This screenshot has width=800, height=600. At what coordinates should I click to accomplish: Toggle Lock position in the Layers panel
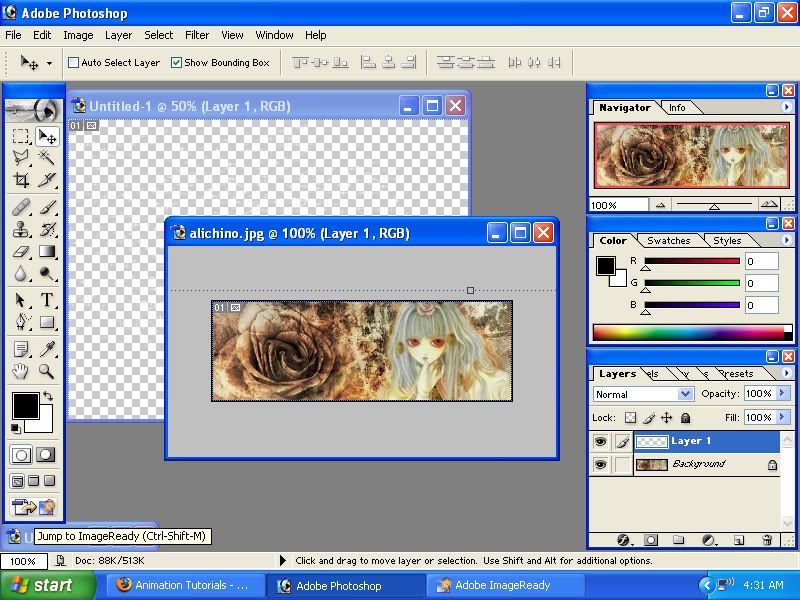pyautogui.click(x=667, y=418)
